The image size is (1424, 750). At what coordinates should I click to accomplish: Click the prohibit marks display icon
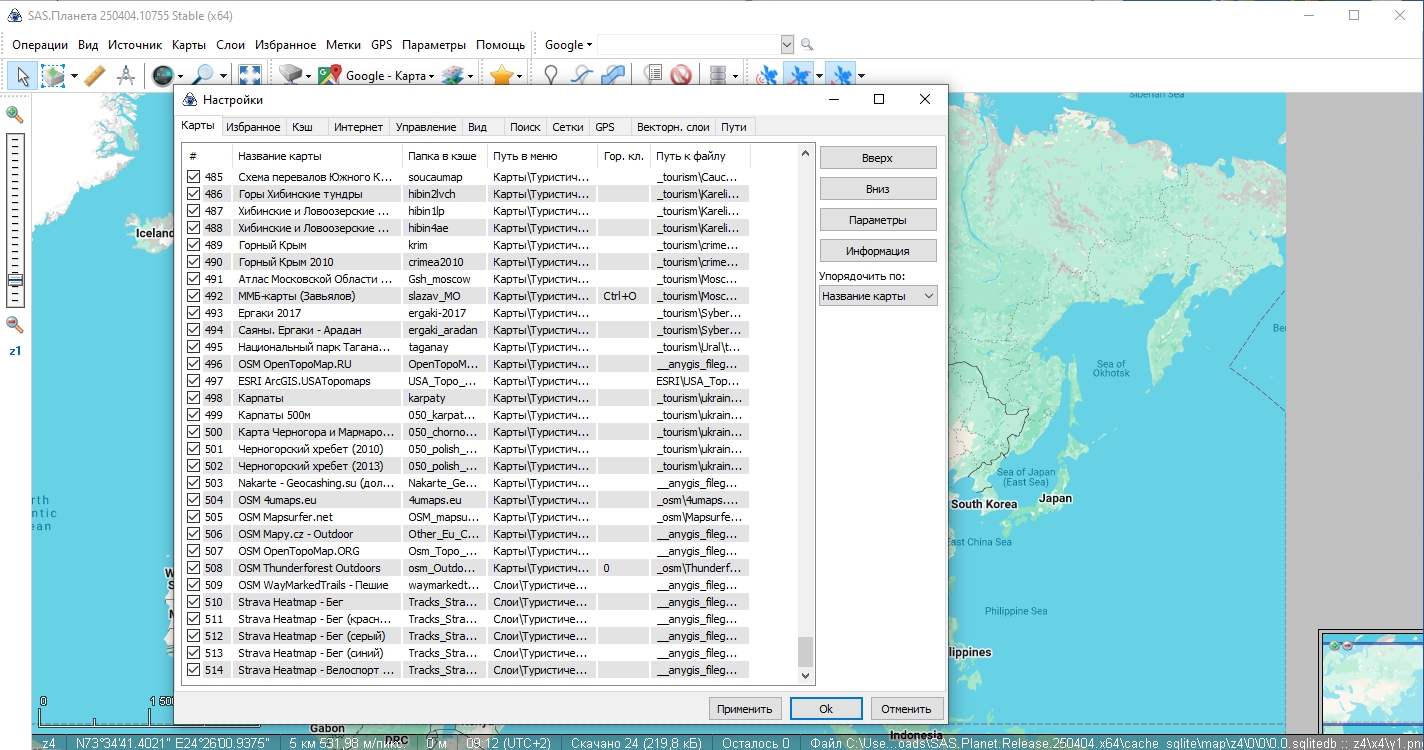[x=680, y=74]
